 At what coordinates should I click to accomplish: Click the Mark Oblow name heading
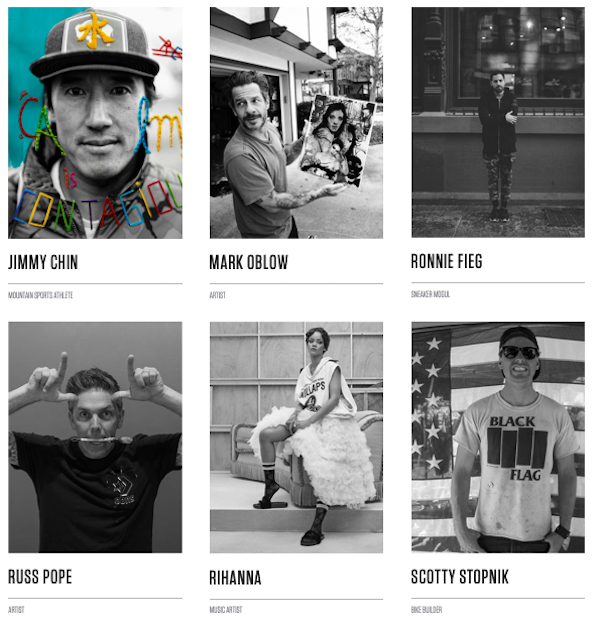click(249, 262)
